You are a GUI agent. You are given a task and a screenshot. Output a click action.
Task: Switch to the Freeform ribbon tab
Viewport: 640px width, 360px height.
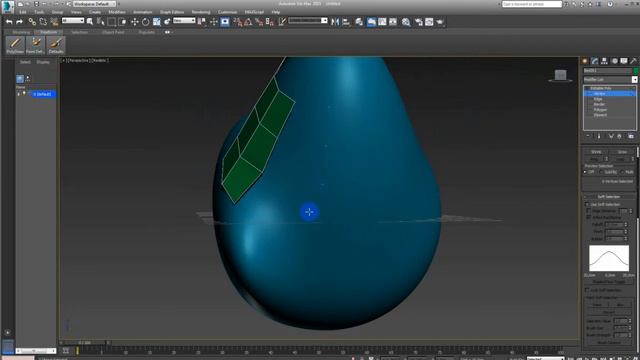click(49, 32)
